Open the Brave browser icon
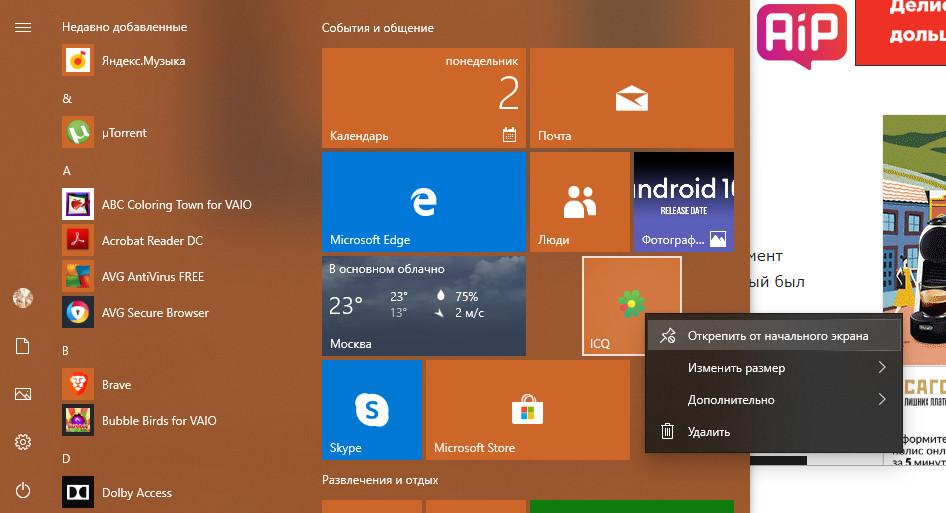 click(x=78, y=384)
